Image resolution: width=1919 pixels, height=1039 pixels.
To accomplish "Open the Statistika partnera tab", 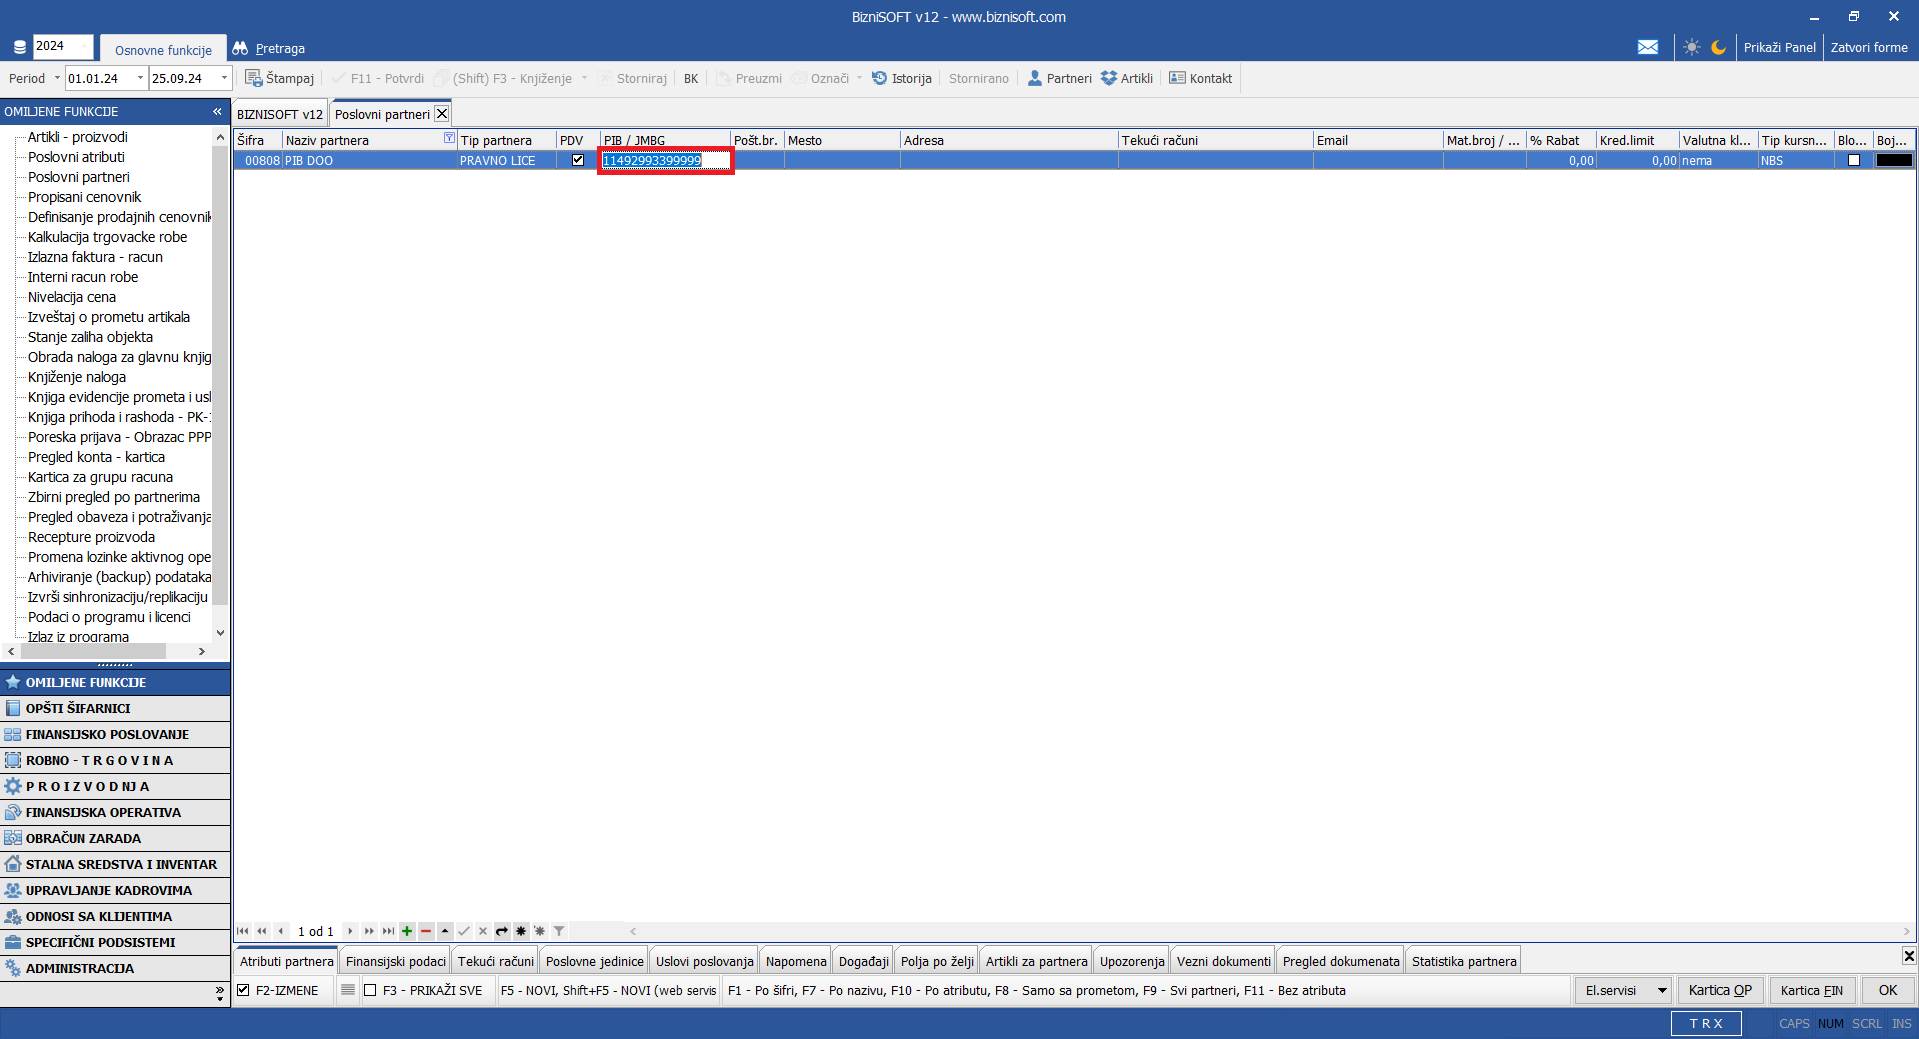I will (x=1463, y=961).
